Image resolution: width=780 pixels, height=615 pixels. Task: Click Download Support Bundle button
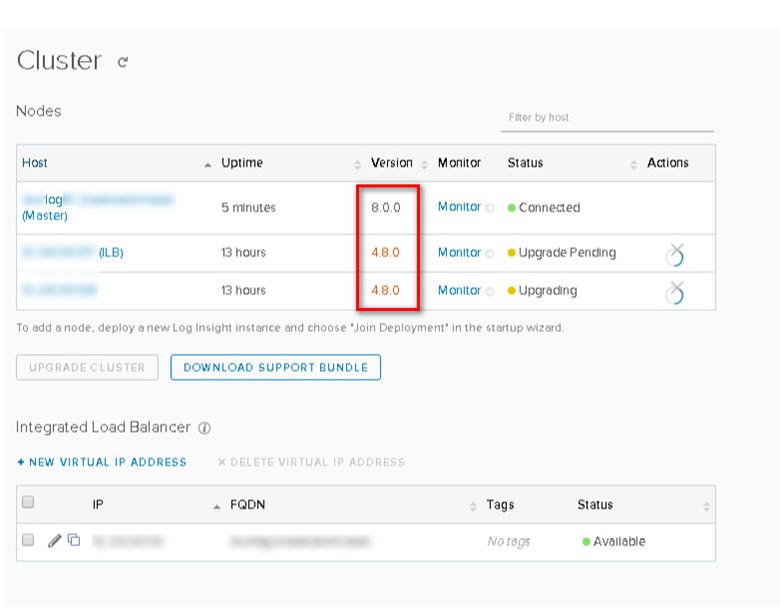coord(275,367)
